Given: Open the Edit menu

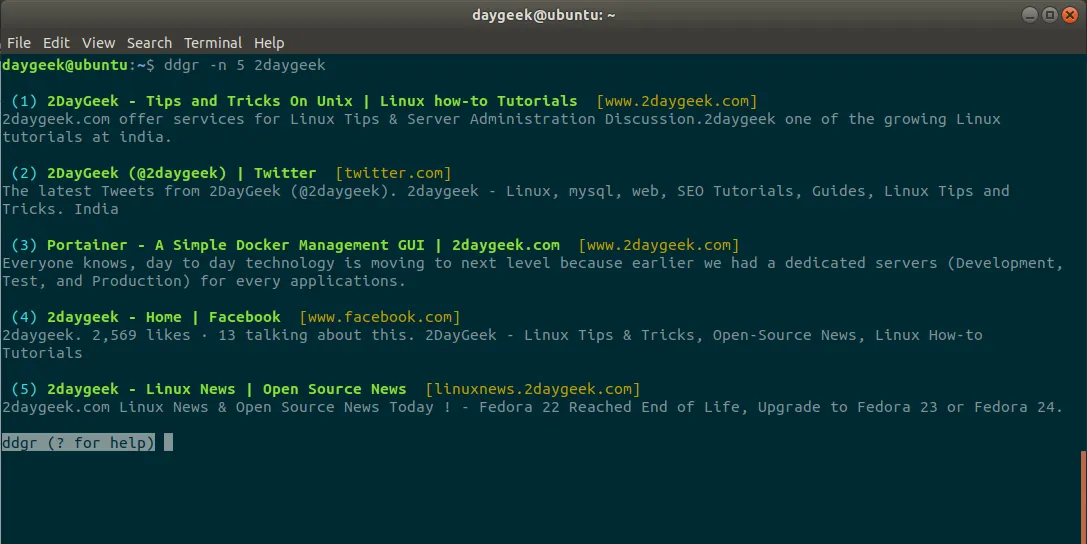Looking at the screenshot, I should 56,43.
